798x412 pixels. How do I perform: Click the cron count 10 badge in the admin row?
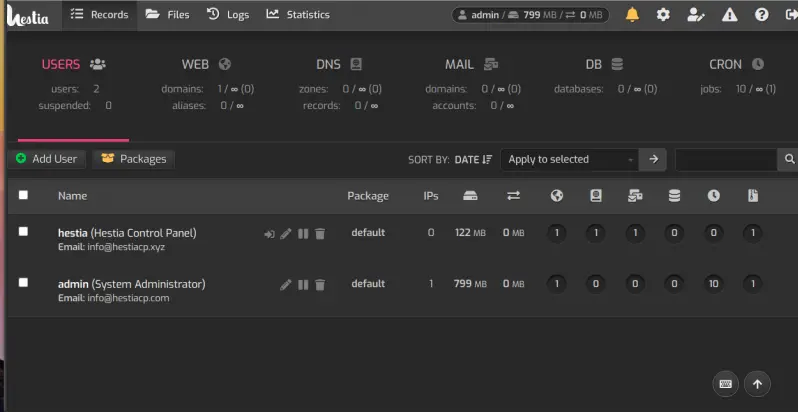coord(714,284)
